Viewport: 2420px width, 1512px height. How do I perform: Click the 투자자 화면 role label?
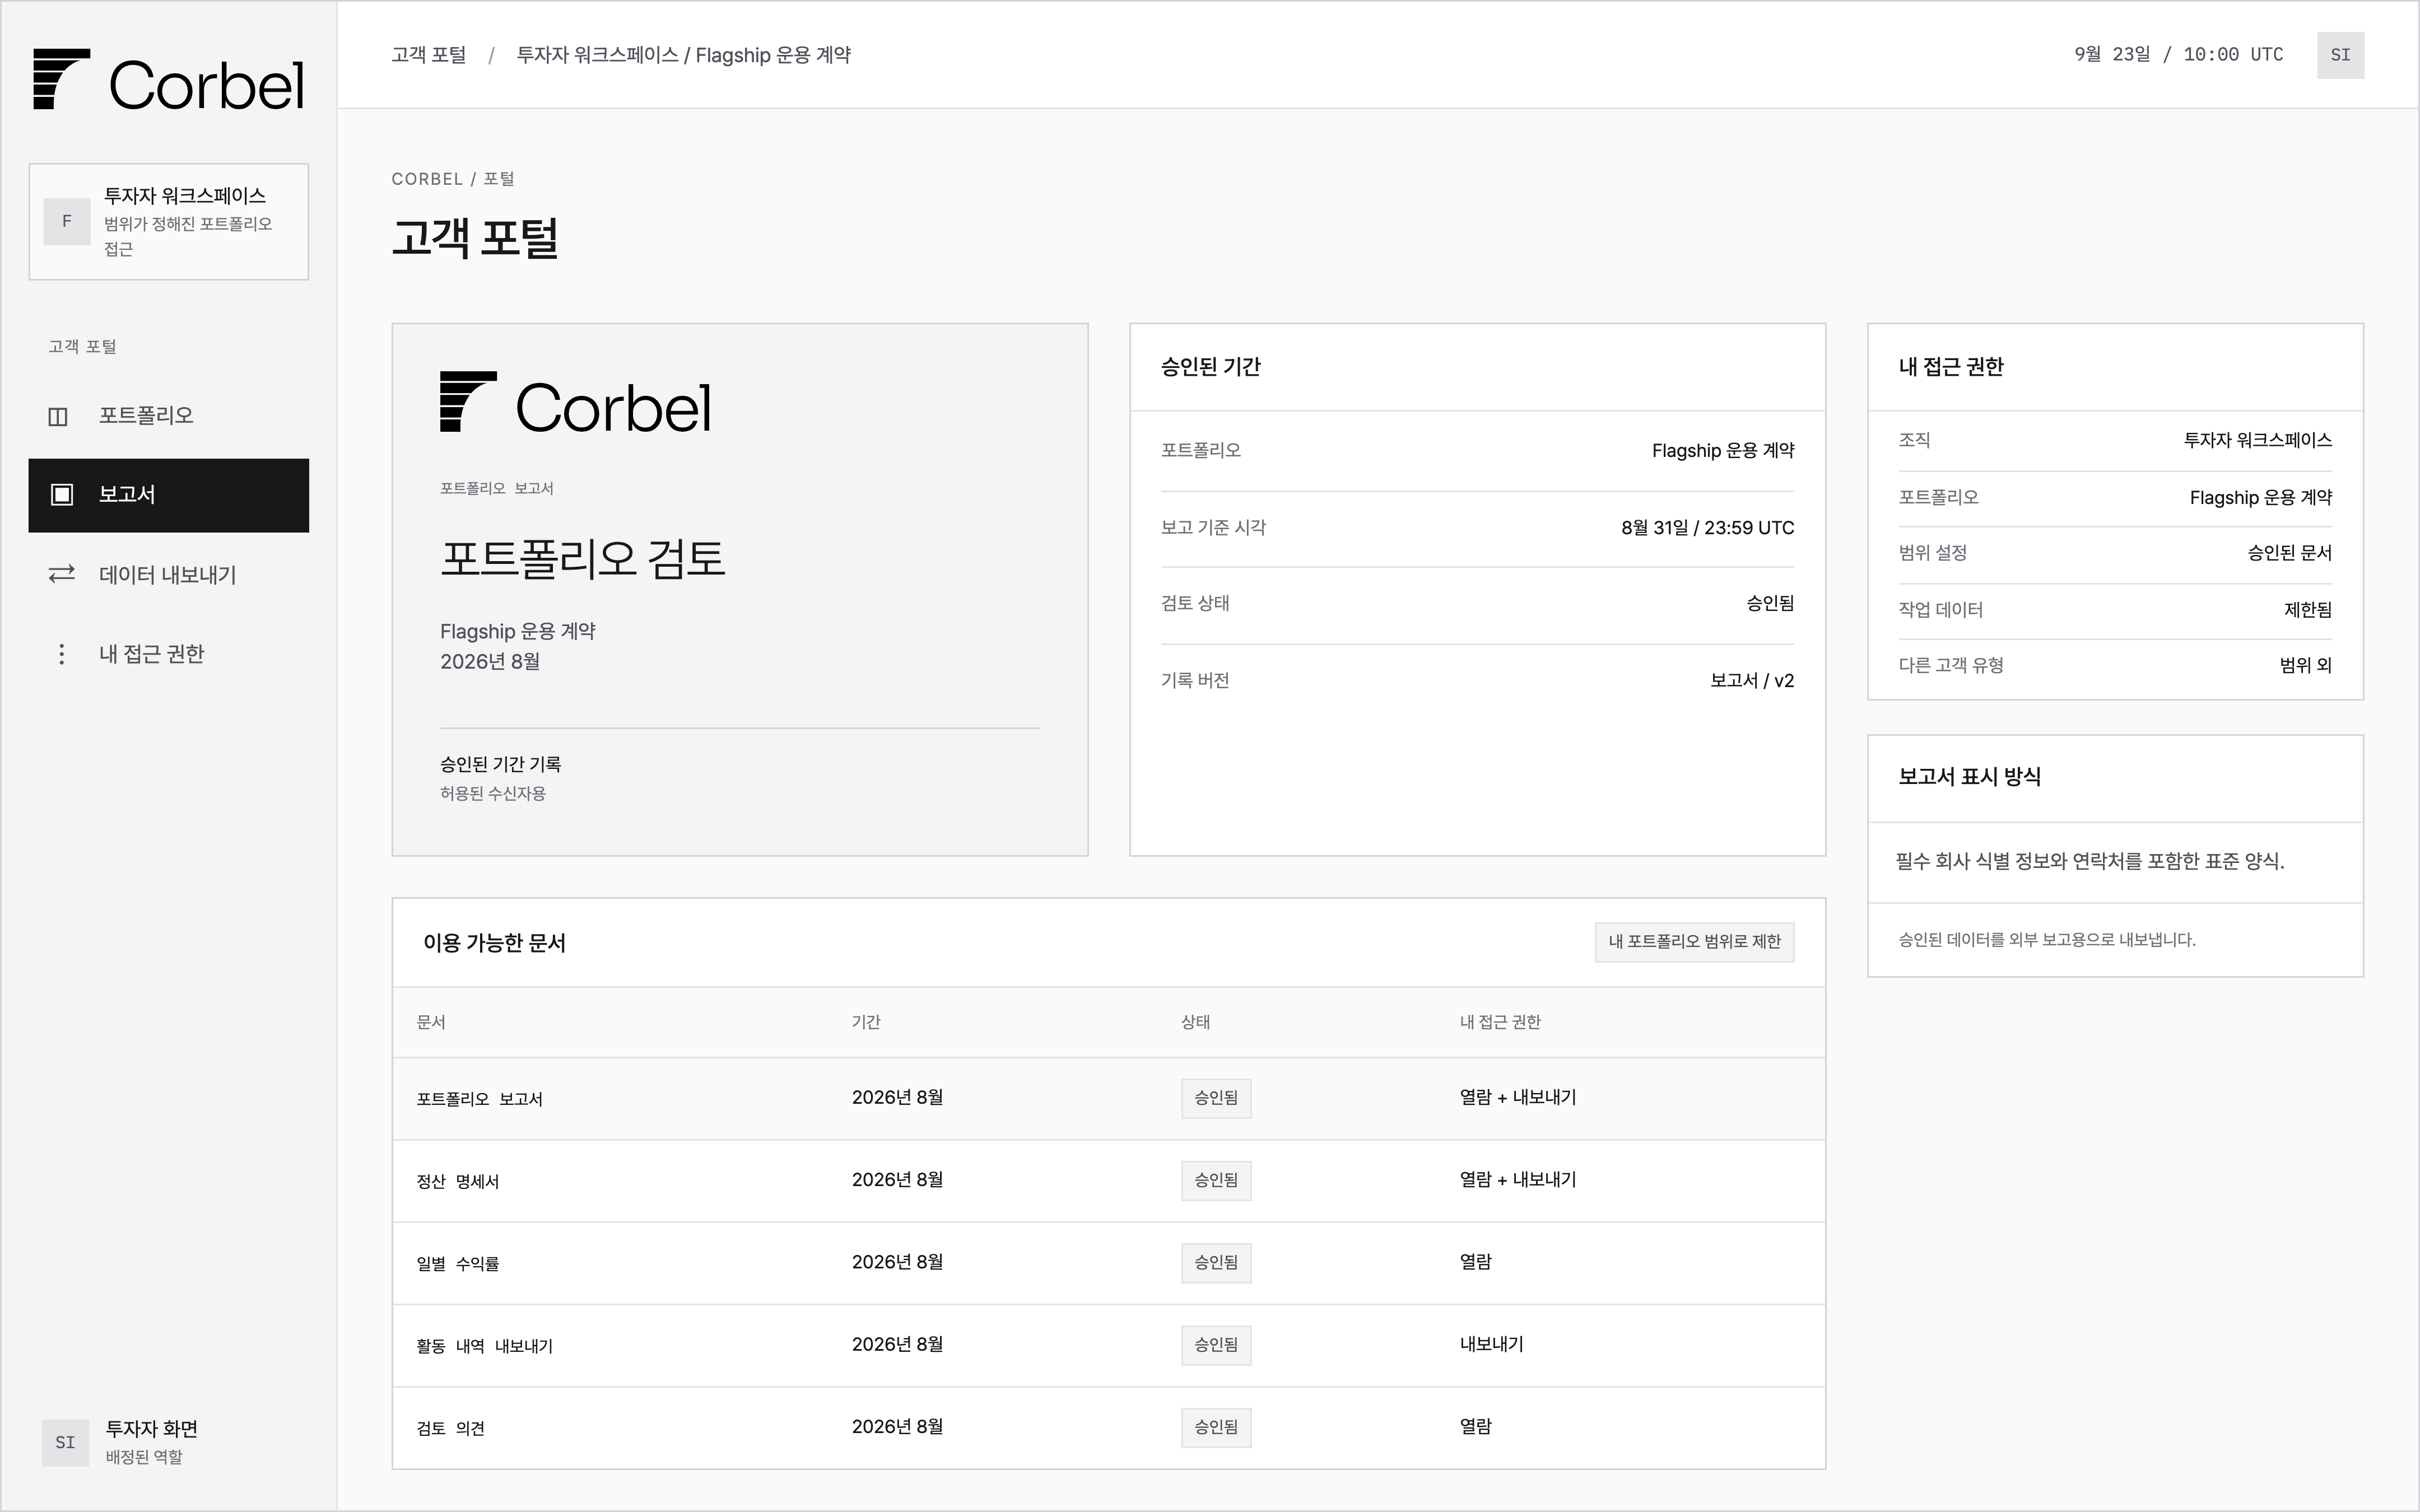click(x=152, y=1429)
